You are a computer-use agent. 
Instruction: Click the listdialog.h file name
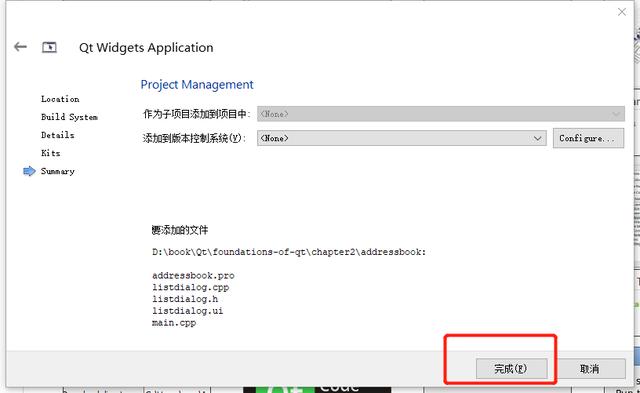(x=185, y=299)
